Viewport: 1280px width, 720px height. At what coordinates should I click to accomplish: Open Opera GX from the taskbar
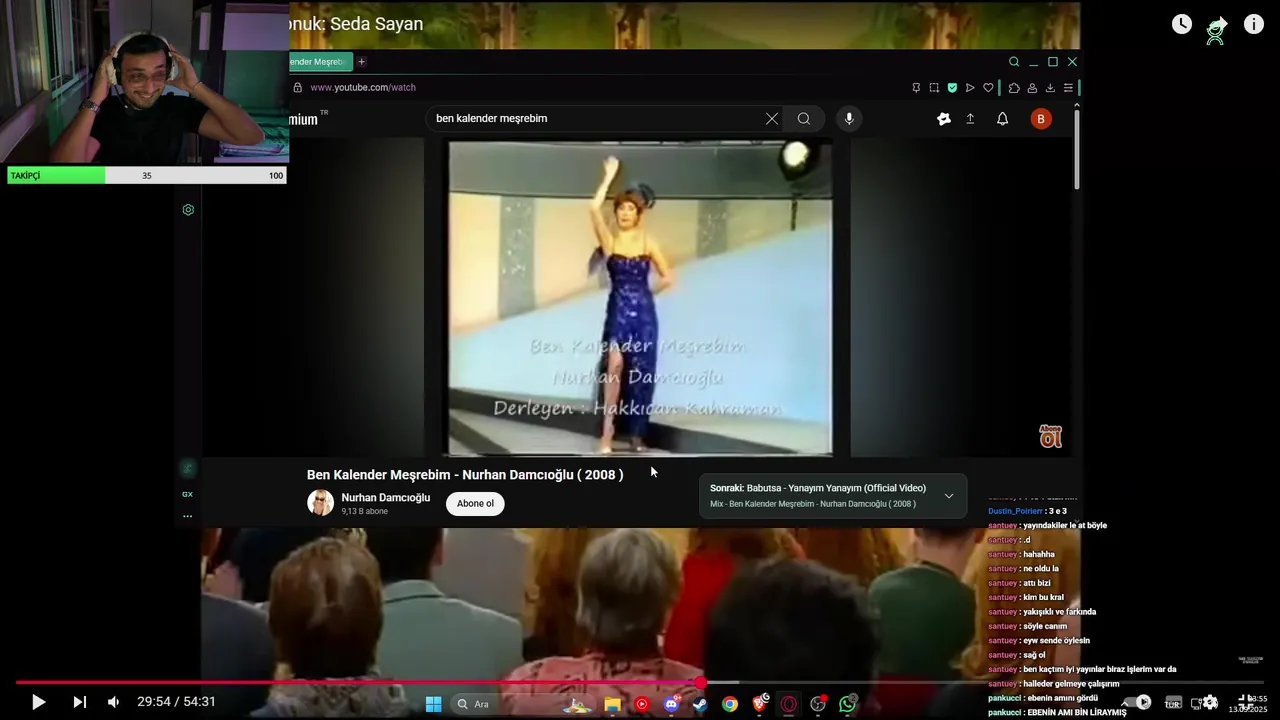tap(789, 704)
